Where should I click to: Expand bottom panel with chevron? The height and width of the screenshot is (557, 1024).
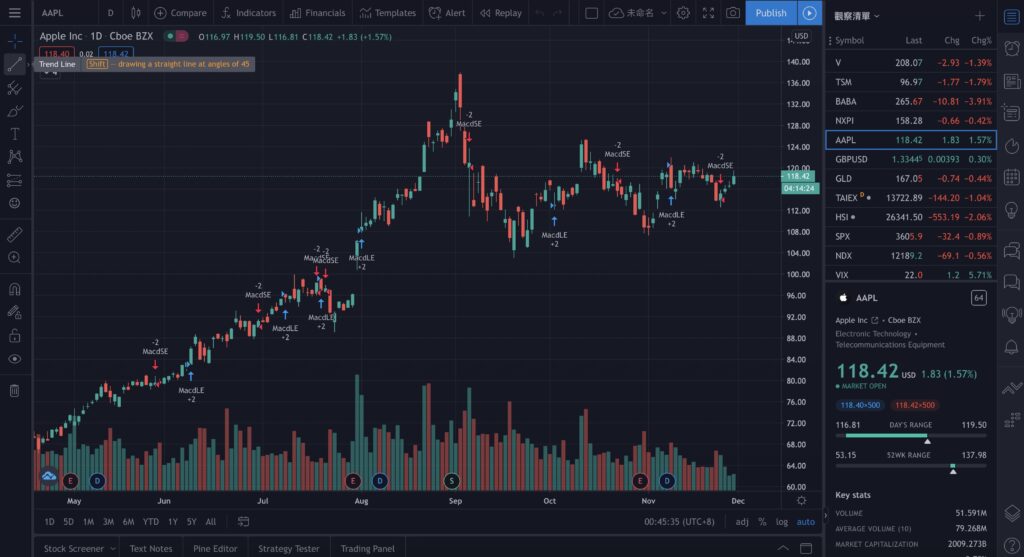(782, 548)
